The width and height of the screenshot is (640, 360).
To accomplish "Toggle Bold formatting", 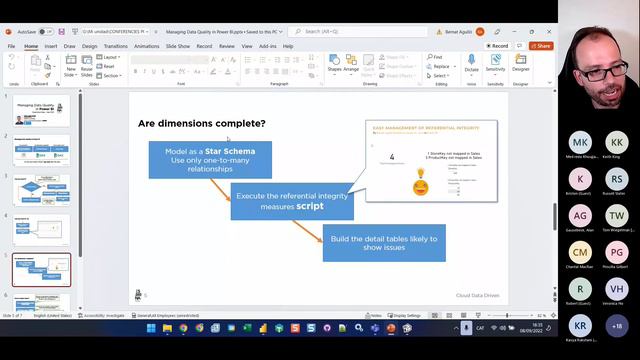I will 136,72.
